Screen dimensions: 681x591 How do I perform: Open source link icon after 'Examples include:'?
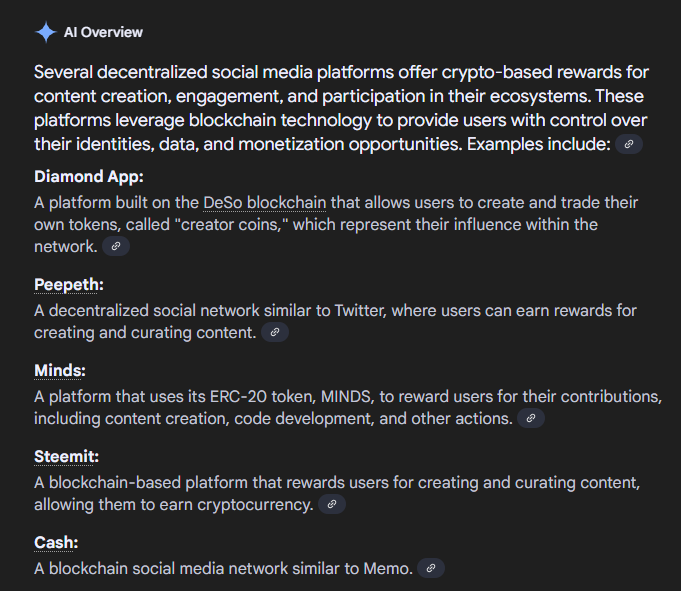point(628,145)
